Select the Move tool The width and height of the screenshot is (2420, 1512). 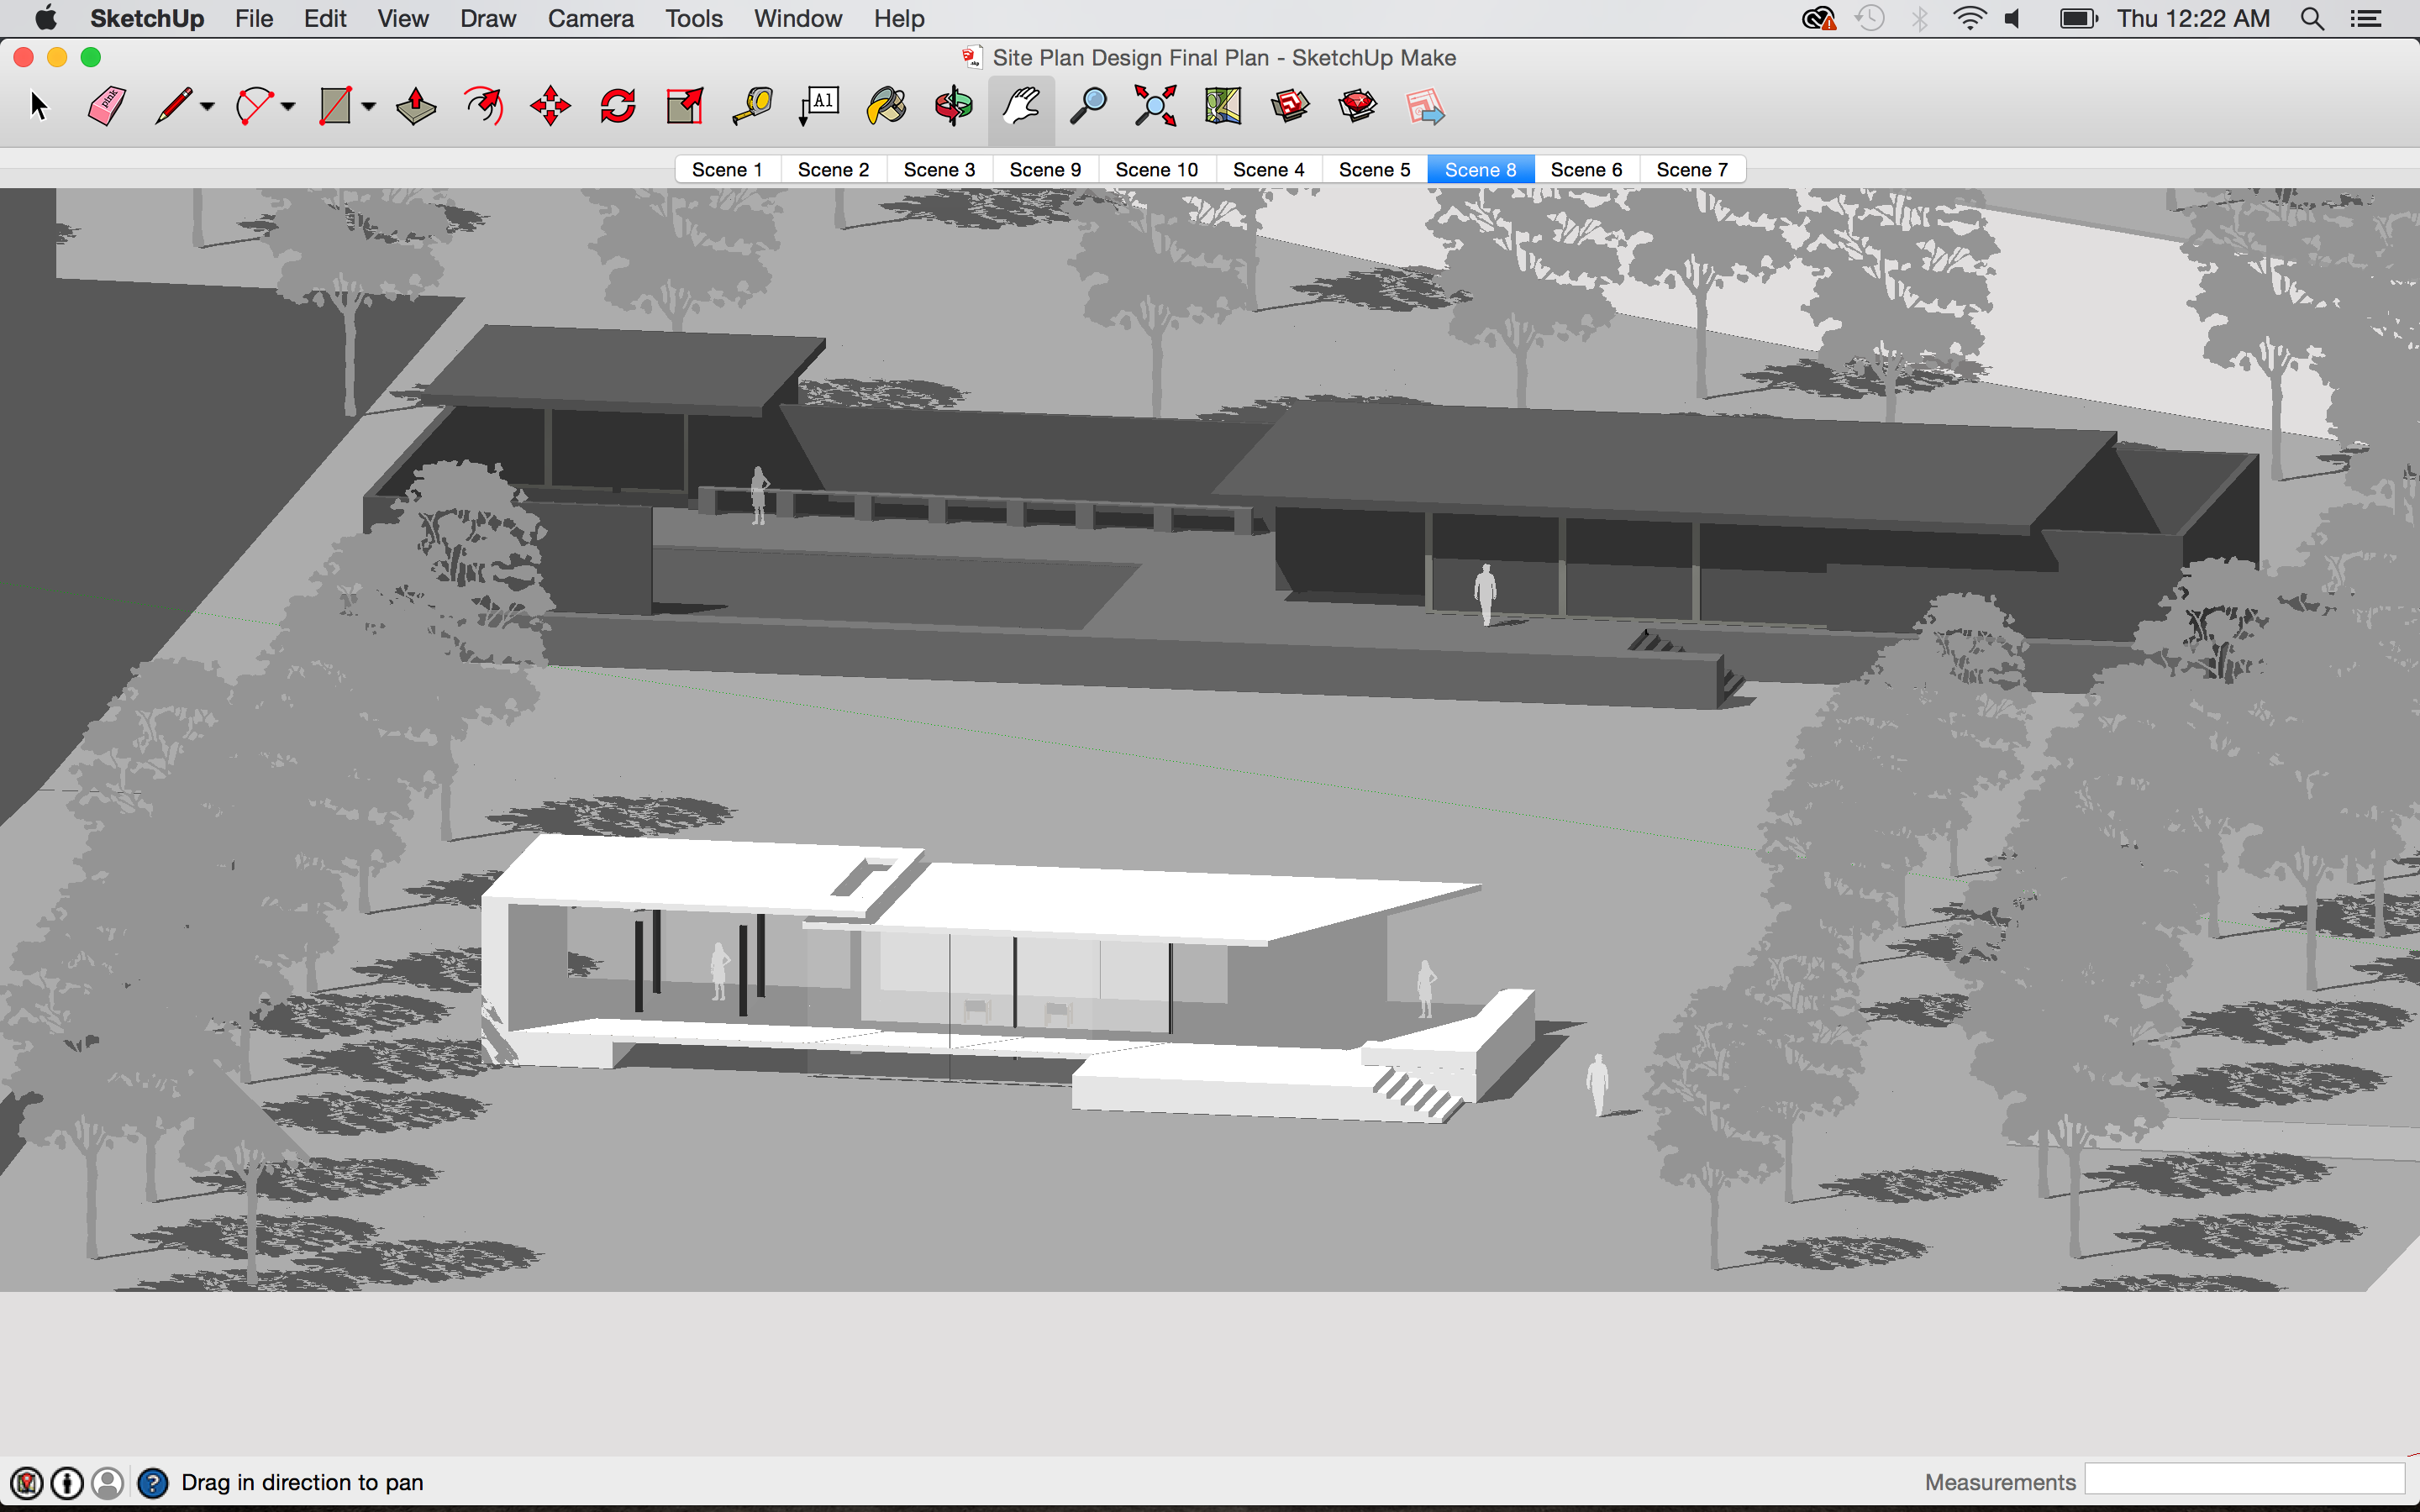pyautogui.click(x=551, y=106)
